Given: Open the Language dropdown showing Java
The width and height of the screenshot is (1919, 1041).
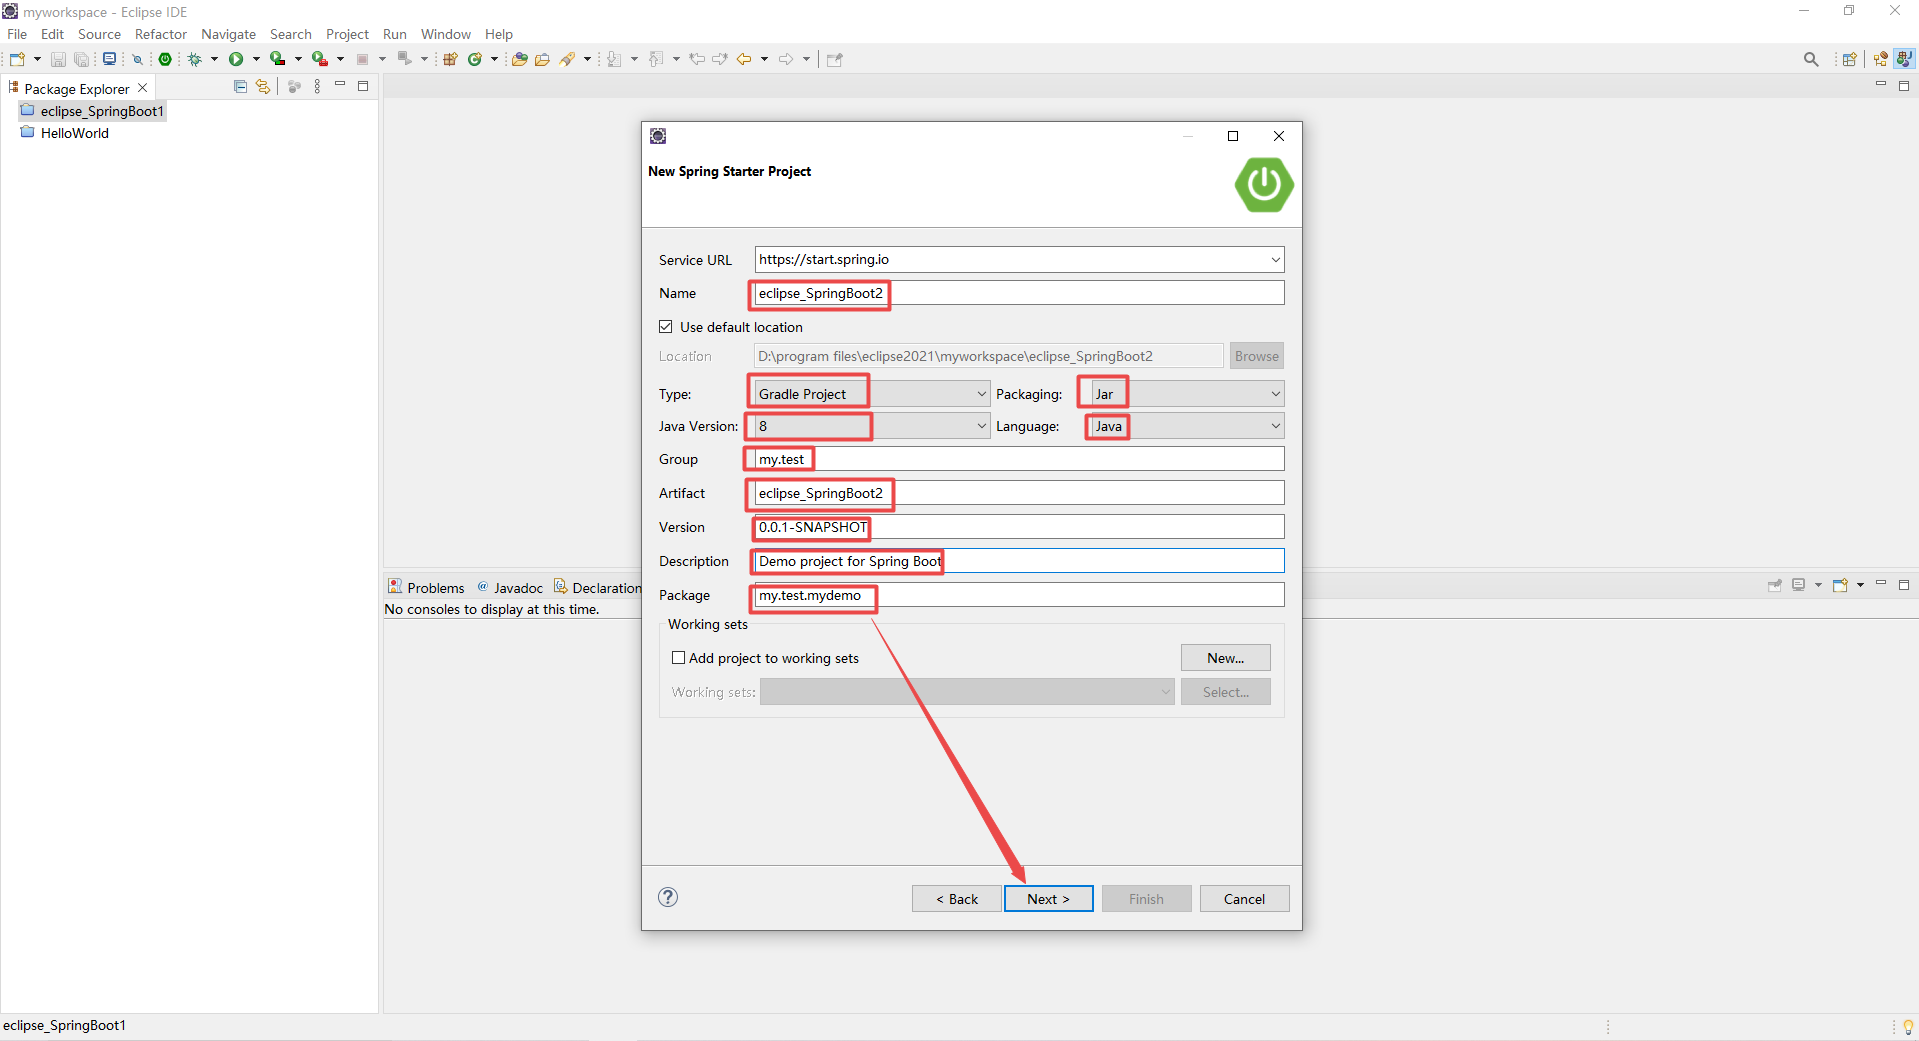Looking at the screenshot, I should point(1275,426).
